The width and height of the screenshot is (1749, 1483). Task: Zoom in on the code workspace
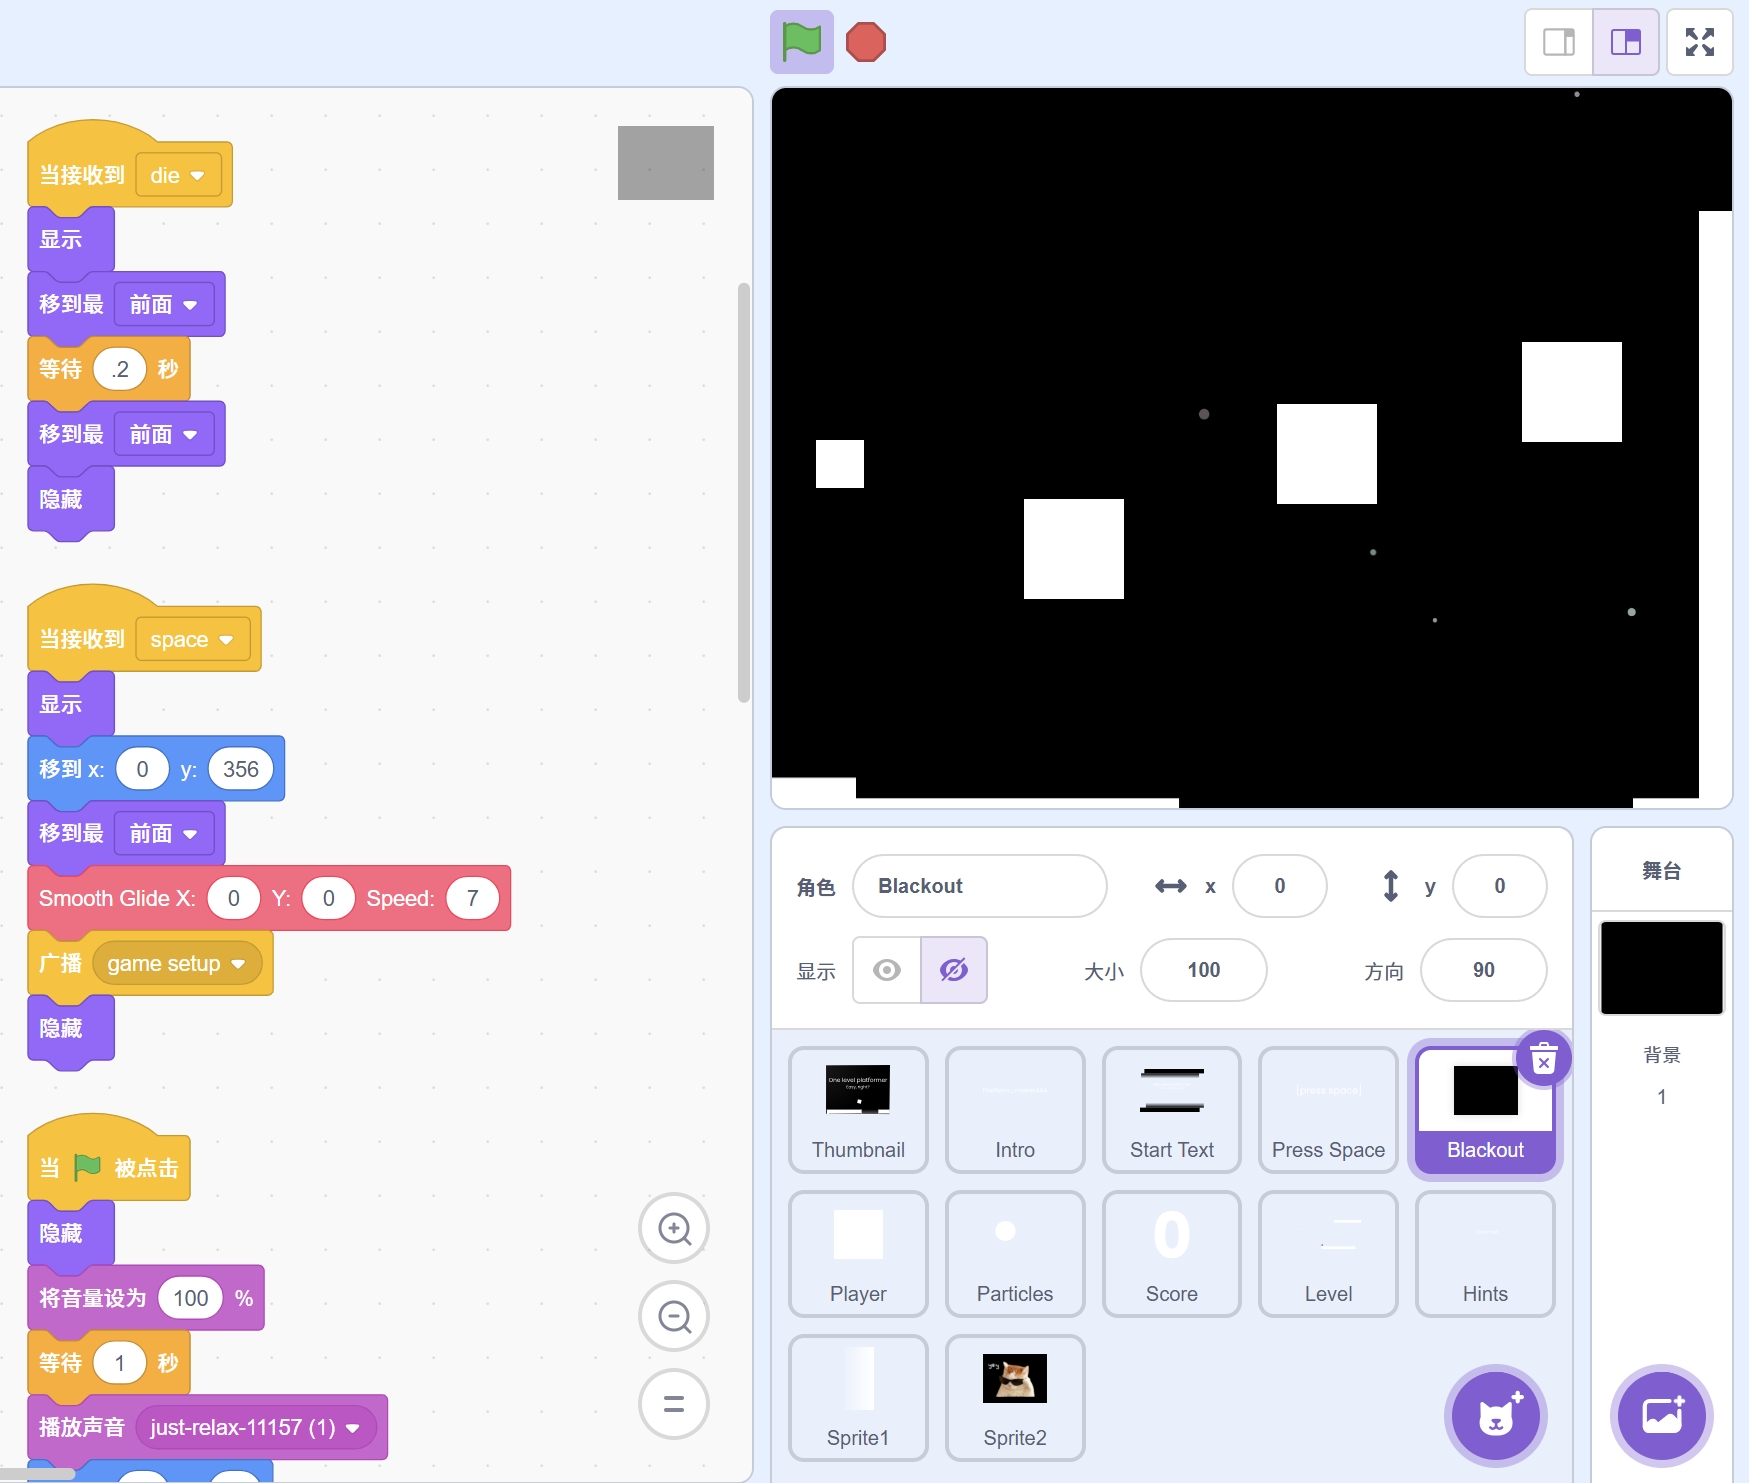click(x=674, y=1228)
